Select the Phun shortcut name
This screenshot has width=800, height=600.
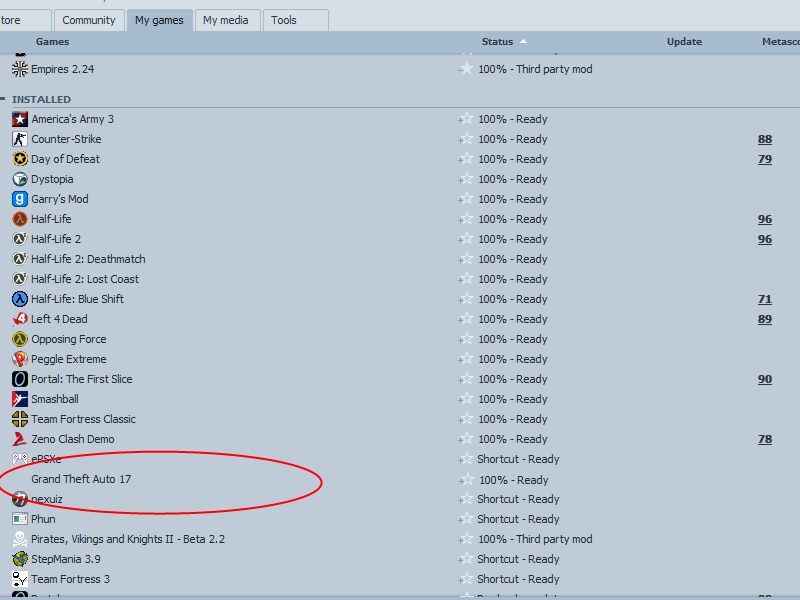[43, 519]
